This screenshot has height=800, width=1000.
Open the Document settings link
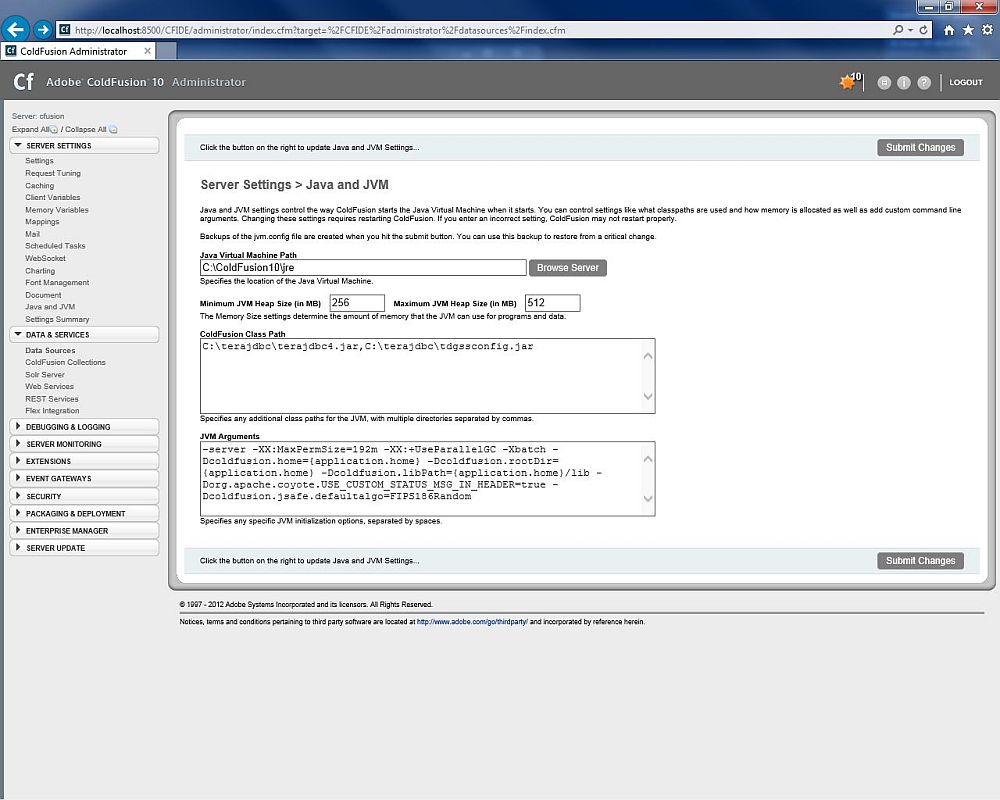click(43, 295)
